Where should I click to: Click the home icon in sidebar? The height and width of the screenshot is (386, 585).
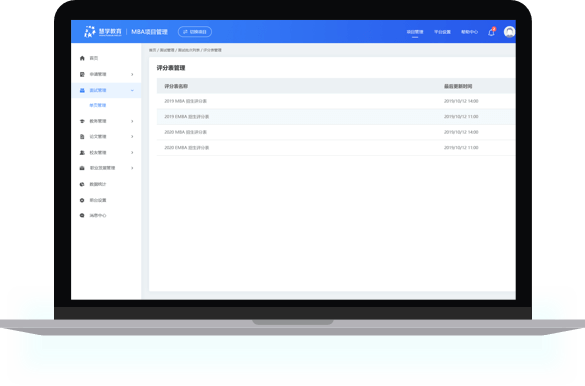point(82,58)
